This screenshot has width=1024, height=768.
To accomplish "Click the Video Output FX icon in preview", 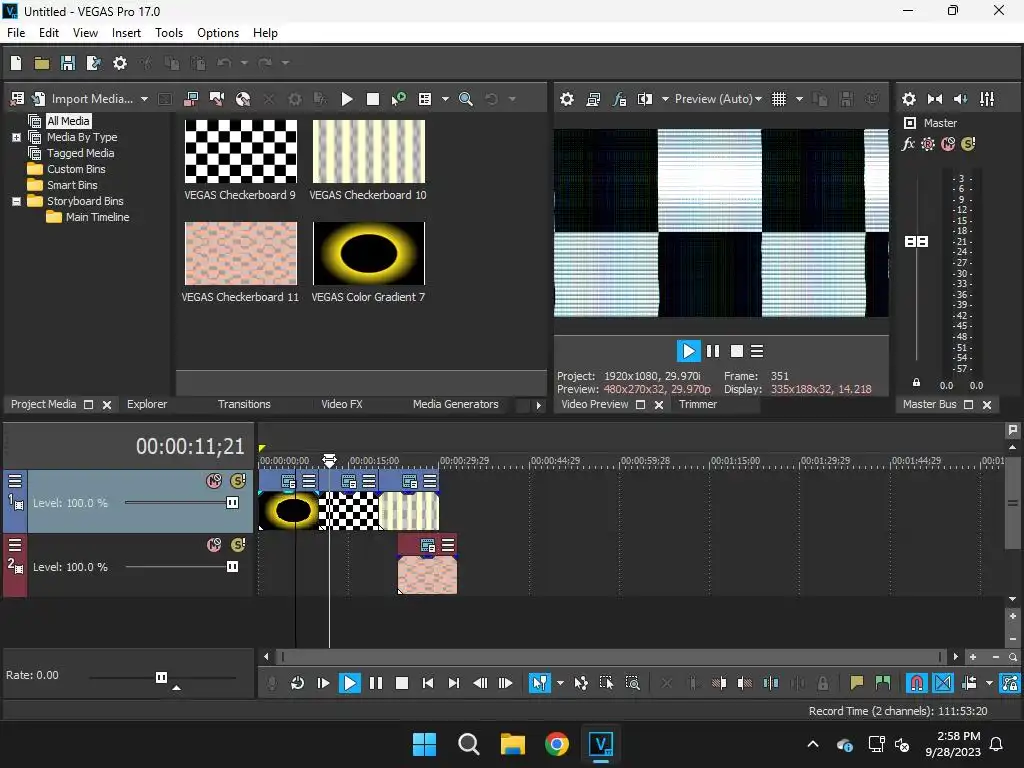I will click(619, 99).
